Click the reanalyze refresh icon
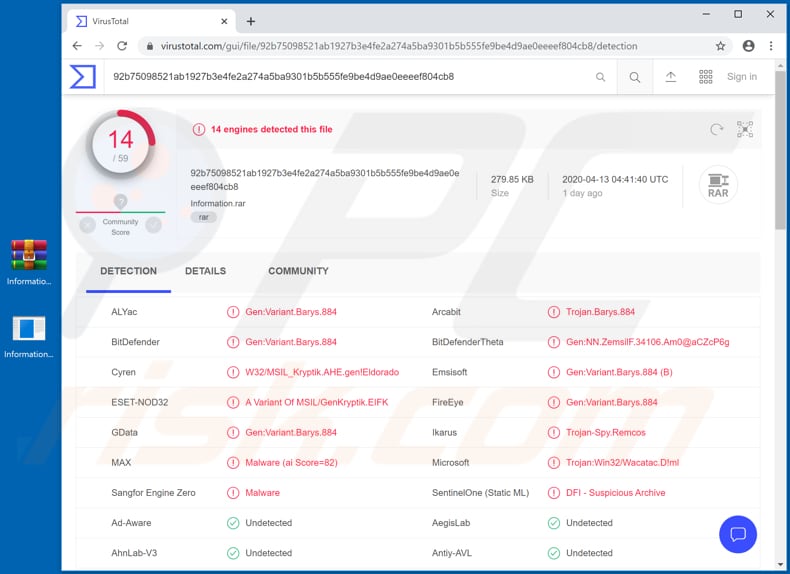 [716, 130]
